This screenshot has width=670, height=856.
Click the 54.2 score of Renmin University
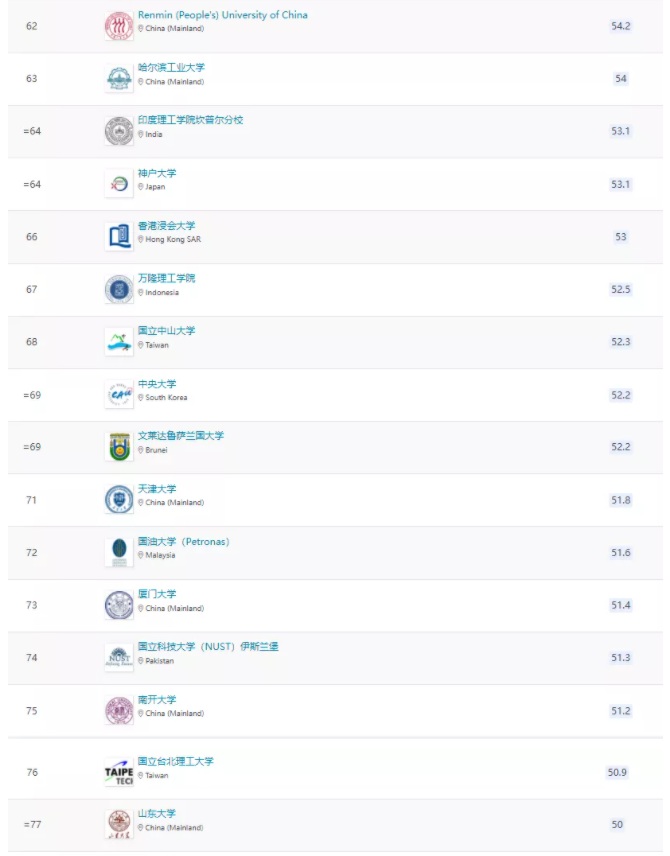[621, 26]
